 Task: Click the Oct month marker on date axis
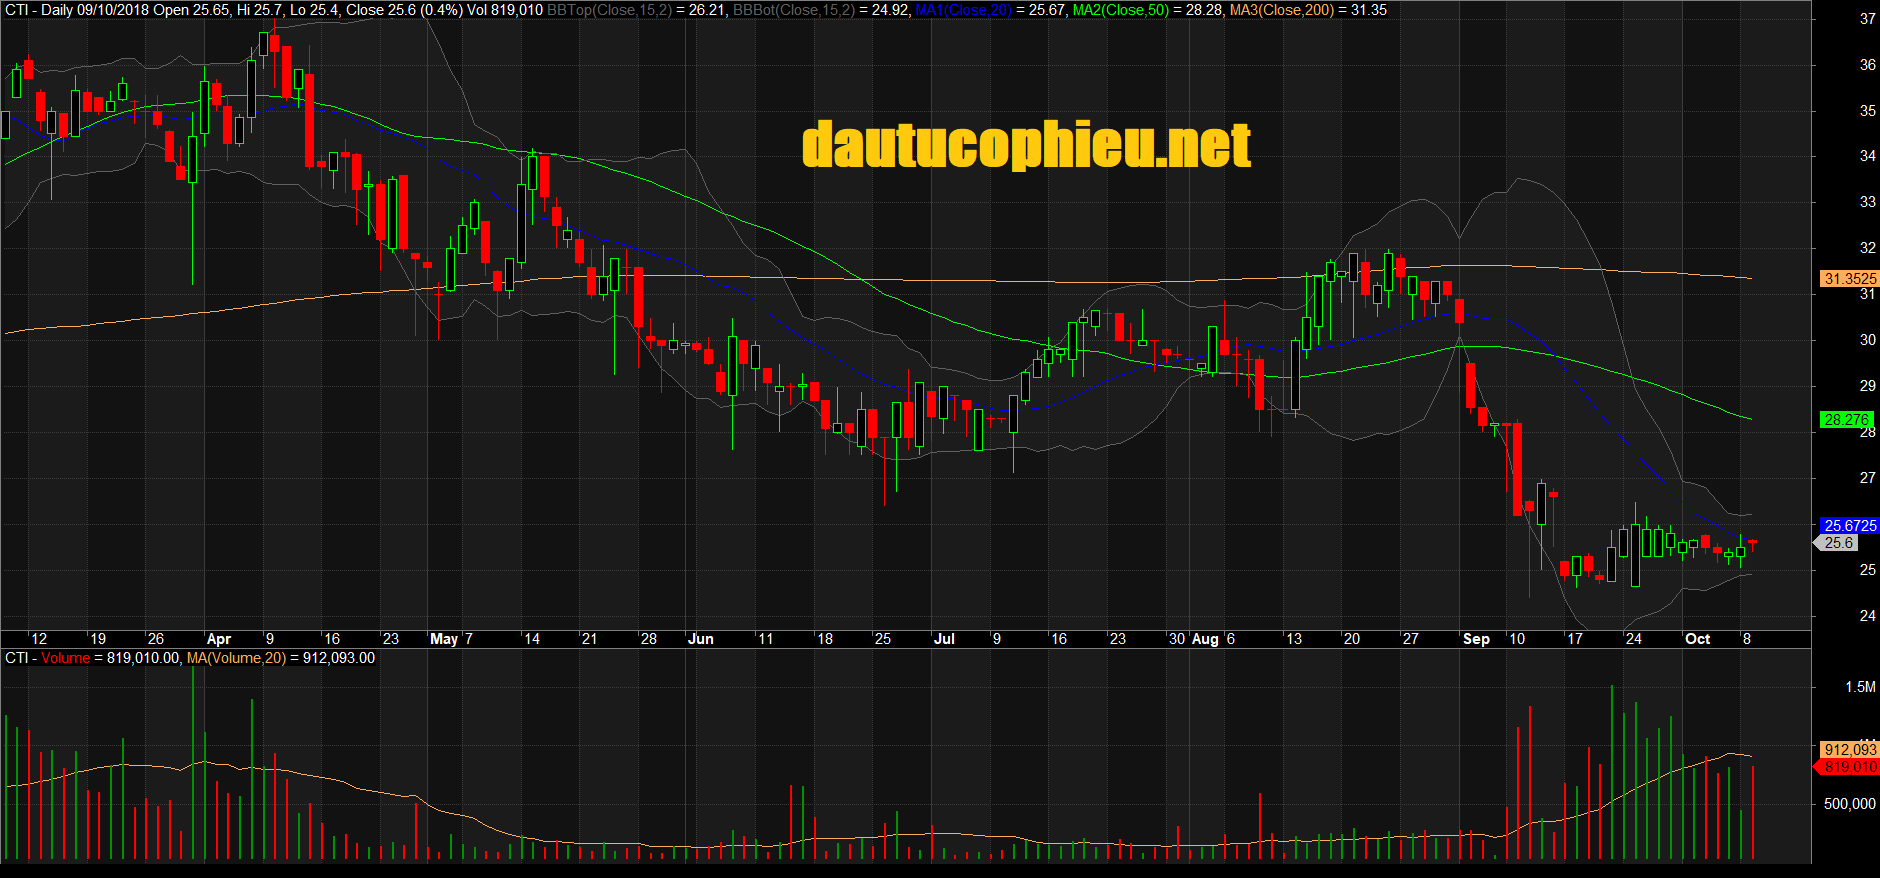pyautogui.click(x=1697, y=639)
